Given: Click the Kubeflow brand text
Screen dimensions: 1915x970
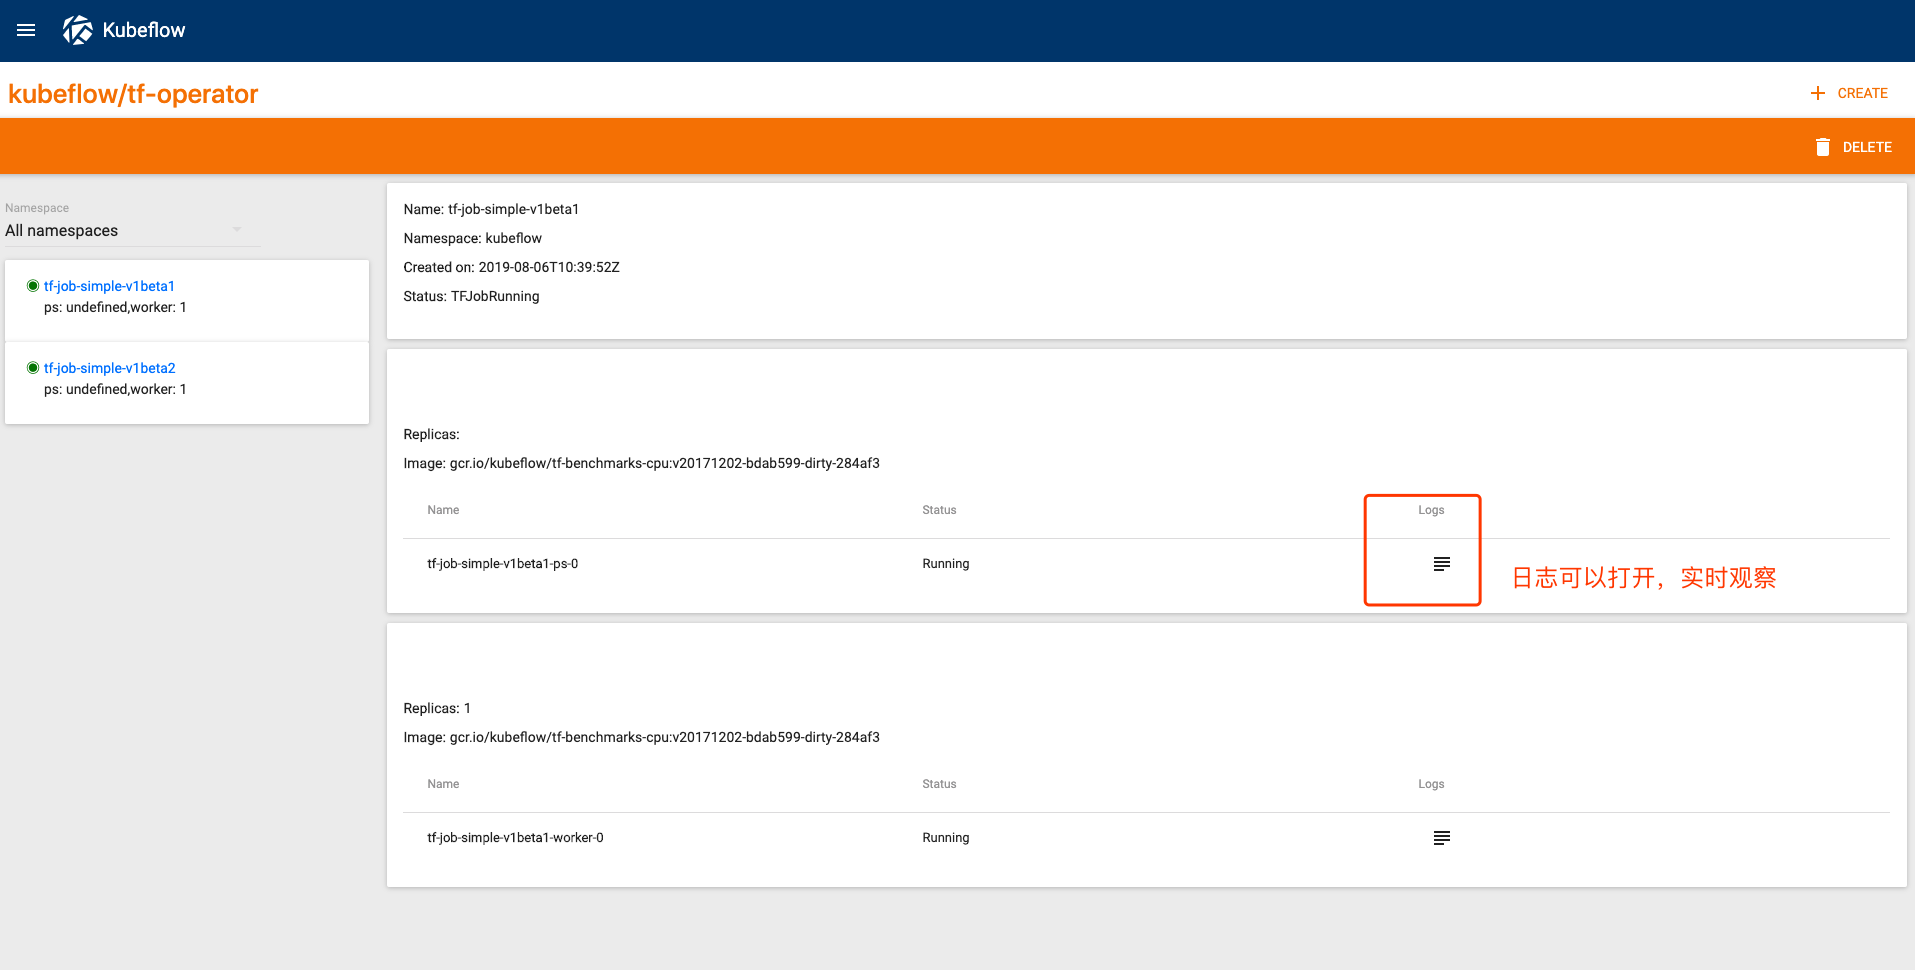Looking at the screenshot, I should [x=144, y=30].
